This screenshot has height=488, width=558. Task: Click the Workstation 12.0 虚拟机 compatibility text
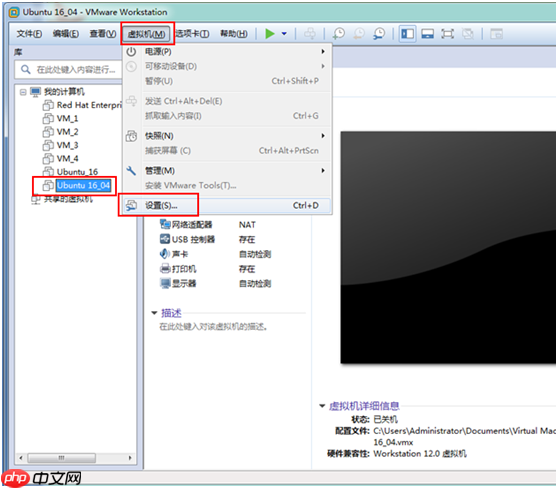420,454
